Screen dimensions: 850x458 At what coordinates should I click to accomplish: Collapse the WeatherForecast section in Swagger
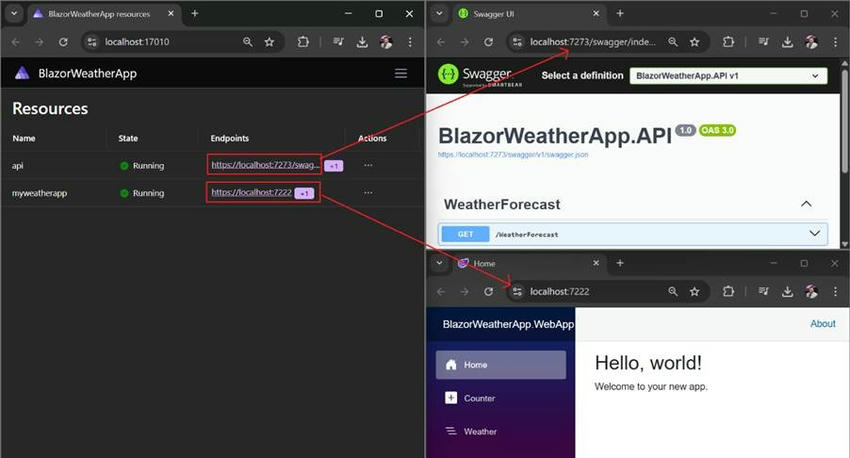tap(806, 204)
